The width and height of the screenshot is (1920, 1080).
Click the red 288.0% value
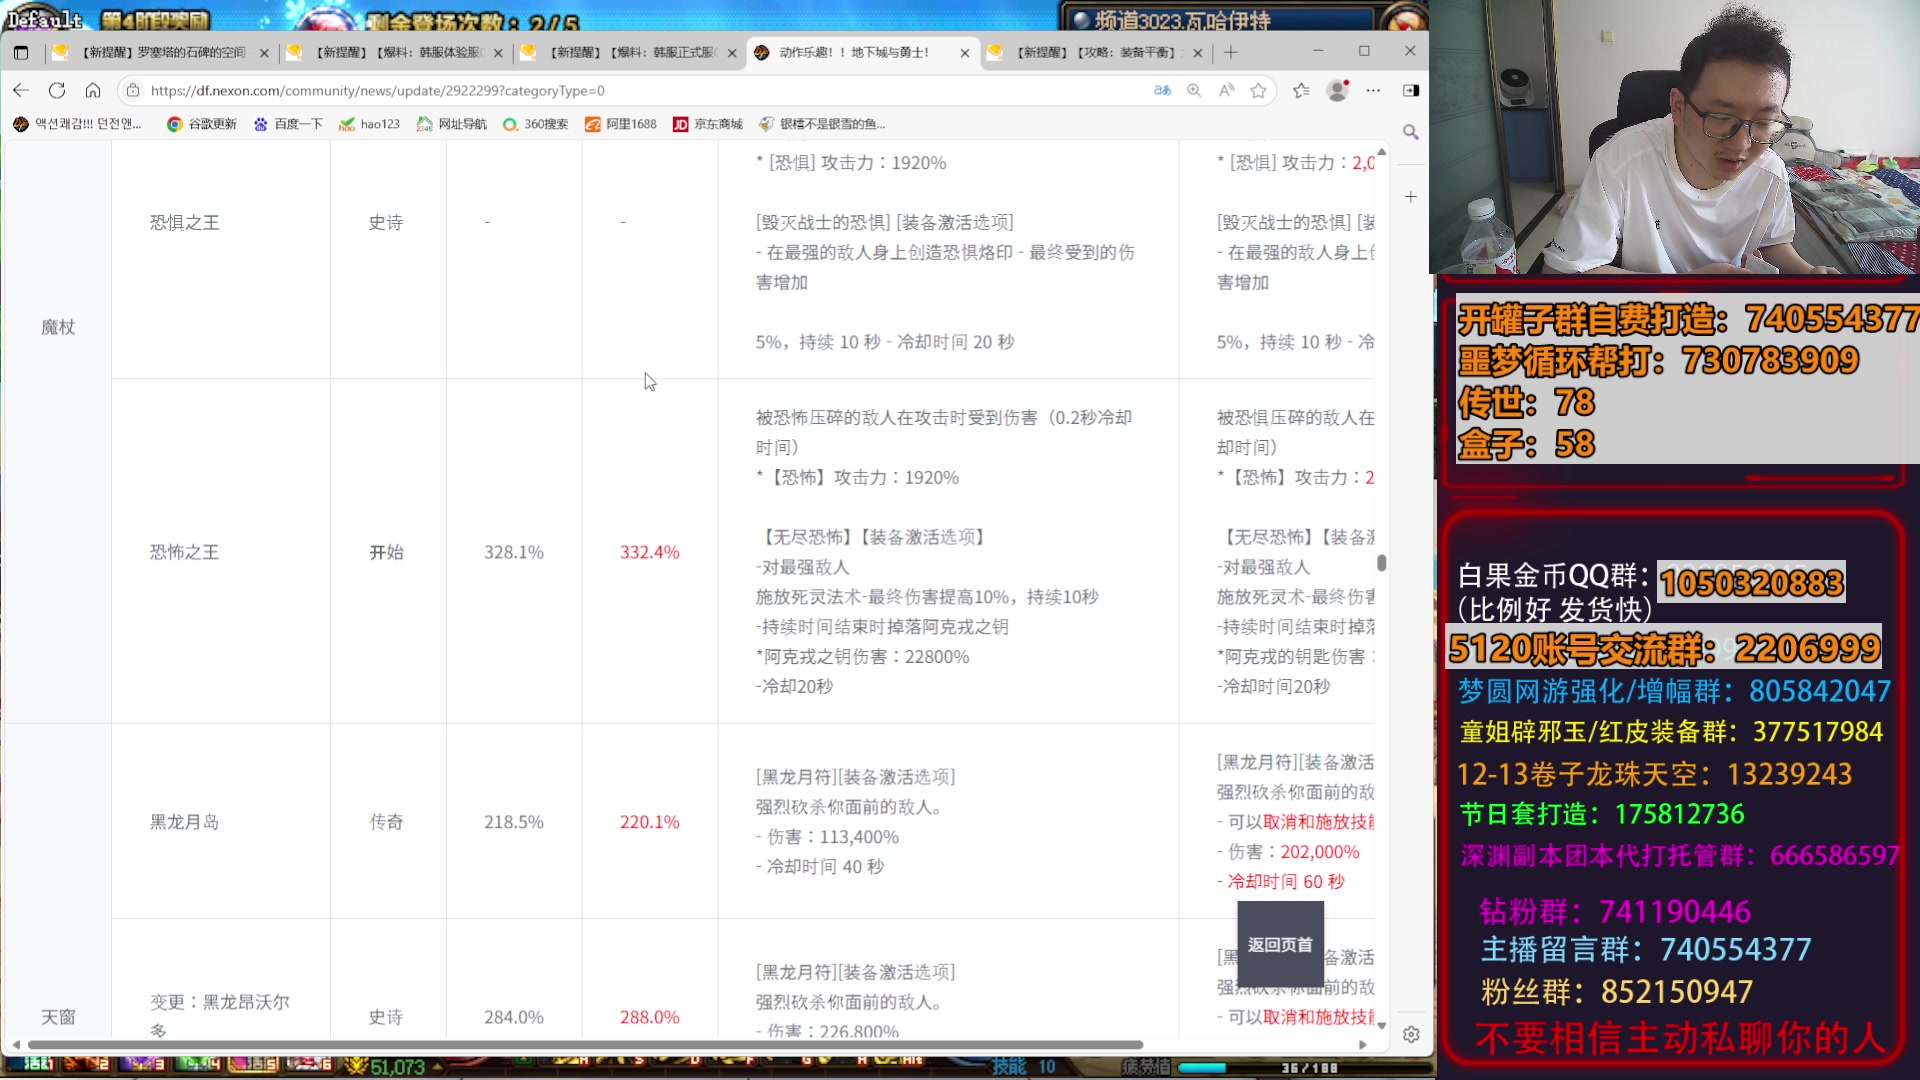[x=649, y=1017]
